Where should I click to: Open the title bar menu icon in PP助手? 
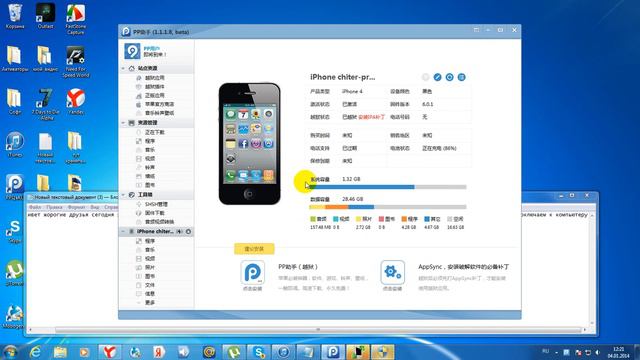pos(476,30)
